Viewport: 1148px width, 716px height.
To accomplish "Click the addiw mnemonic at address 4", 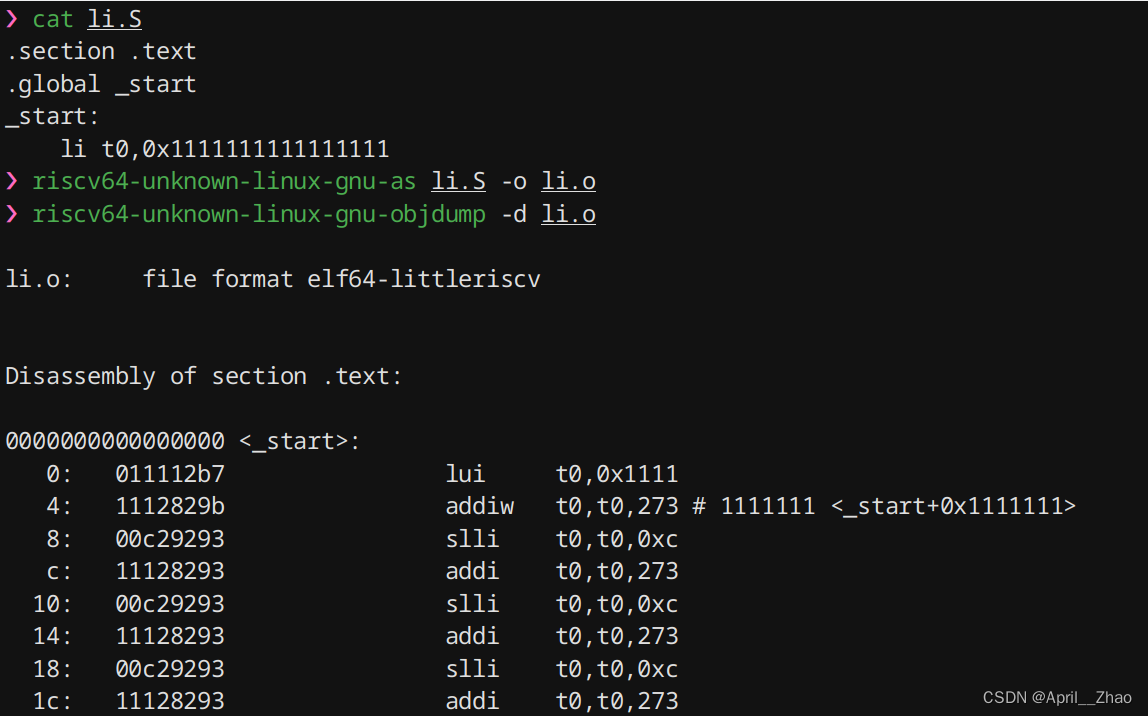I will (x=480, y=506).
